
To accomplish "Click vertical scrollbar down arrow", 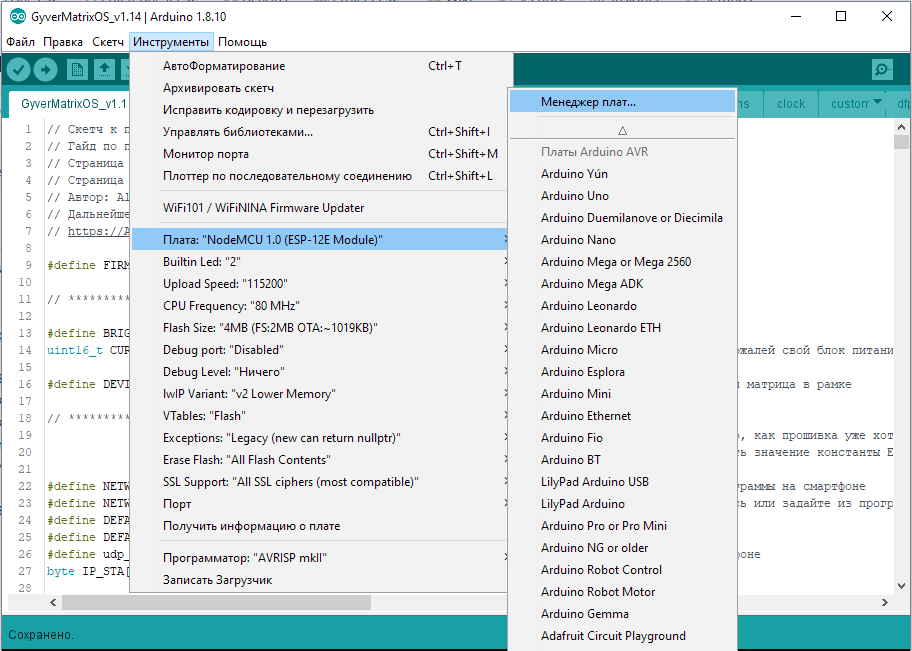I will tap(901, 586).
